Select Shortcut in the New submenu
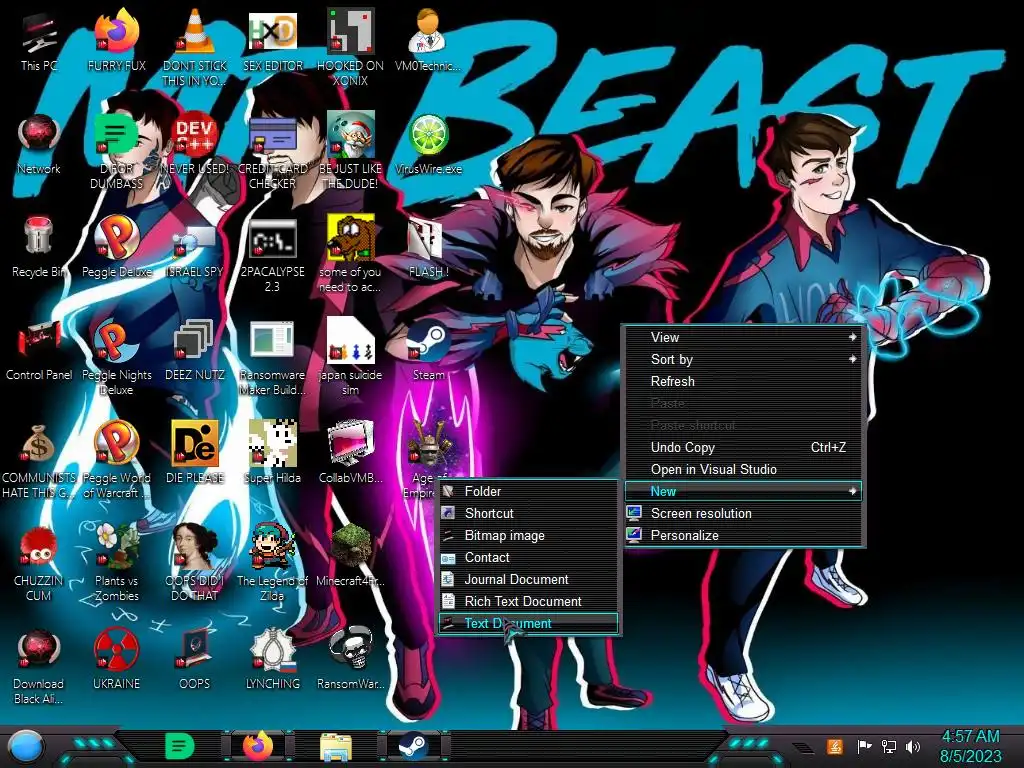The width and height of the screenshot is (1024, 768). point(528,513)
